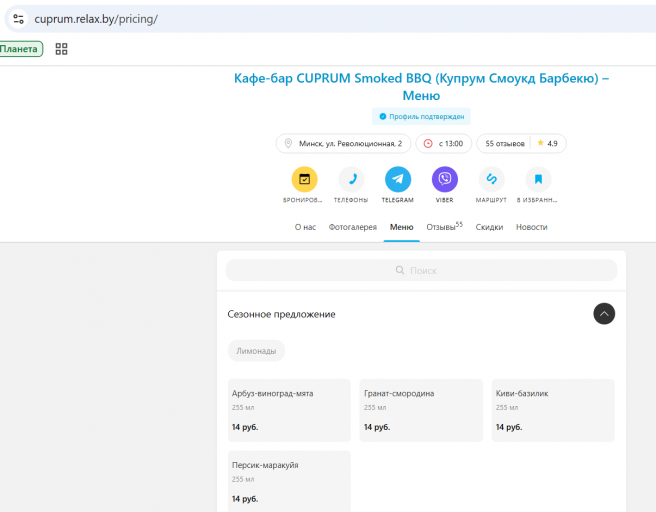Screen dimensions: 656x512
Task: Click the clock icon in hours chip
Action: pyautogui.click(x=428, y=143)
